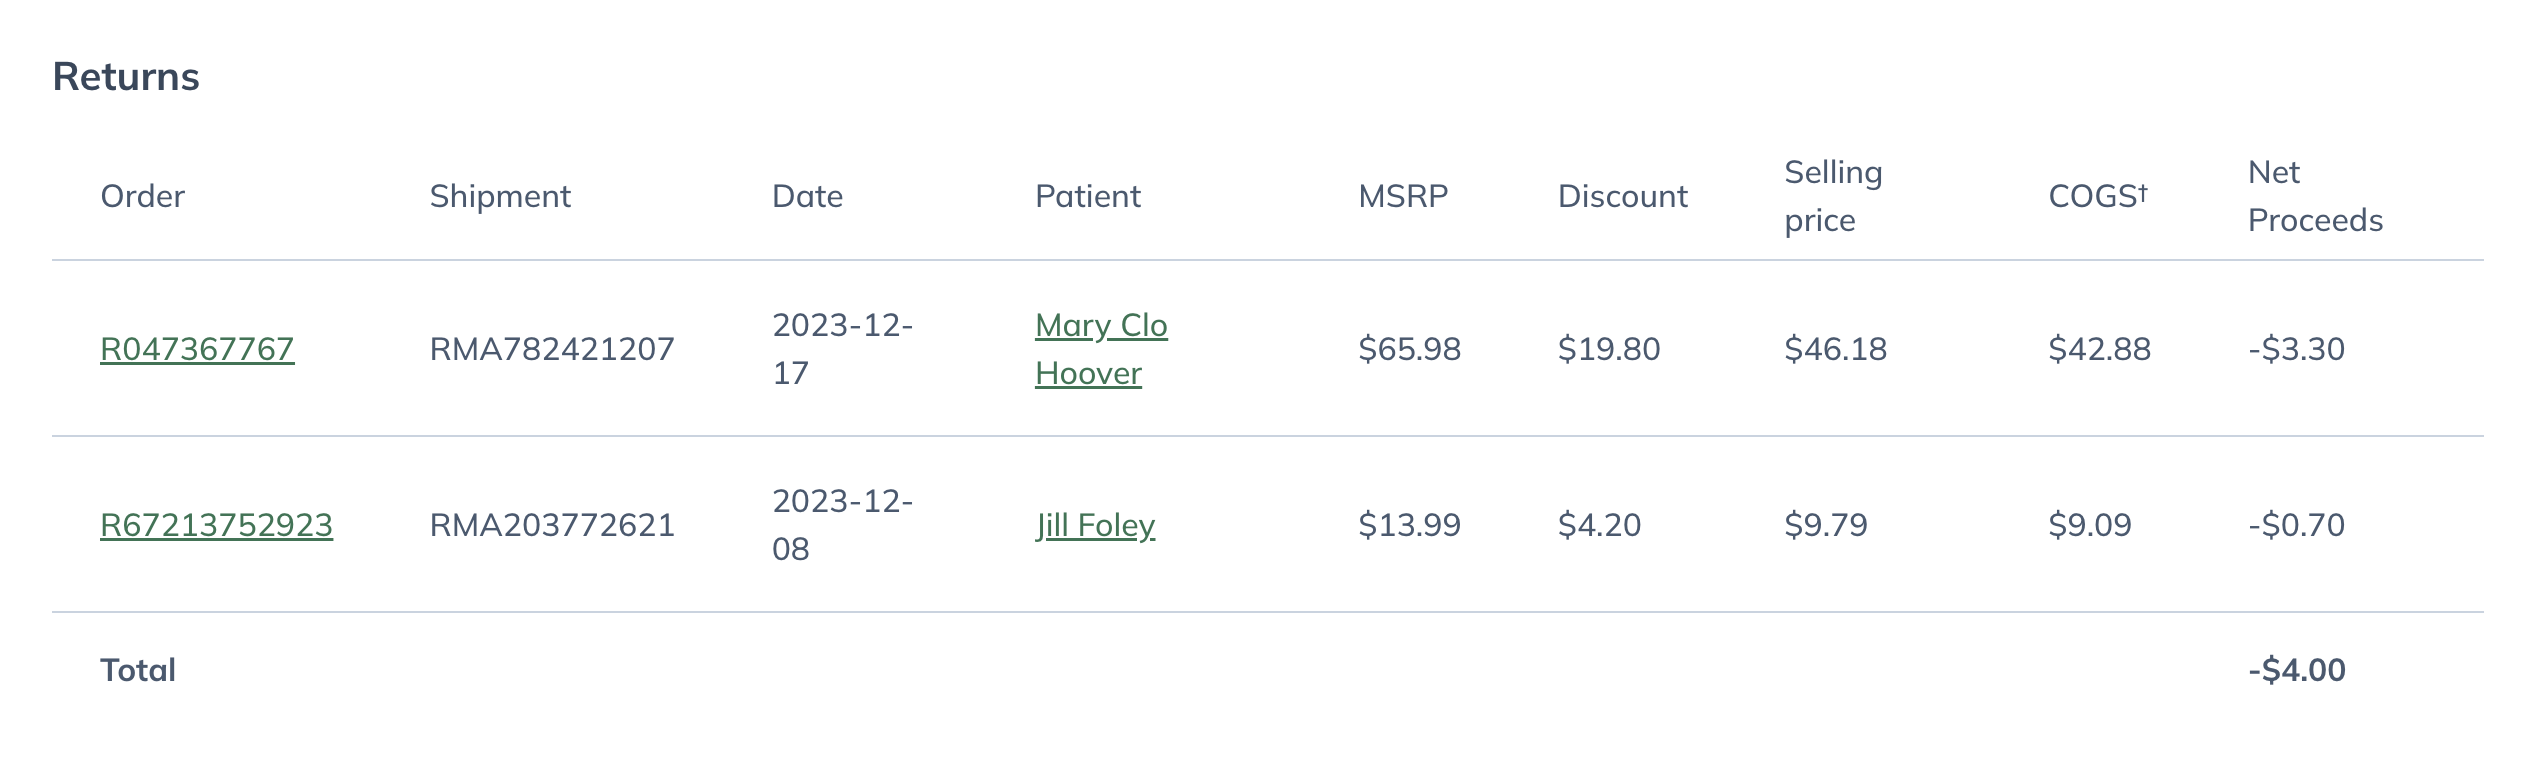This screenshot has height=778, width=2536.
Task: Click the Returns section heading
Action: coord(126,77)
